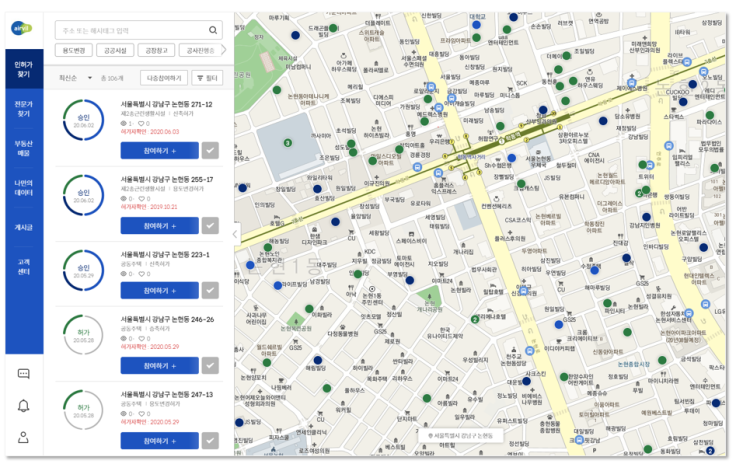Check the select box for 논현동 255-17
The width and height of the screenshot is (743, 471).
click(210, 226)
